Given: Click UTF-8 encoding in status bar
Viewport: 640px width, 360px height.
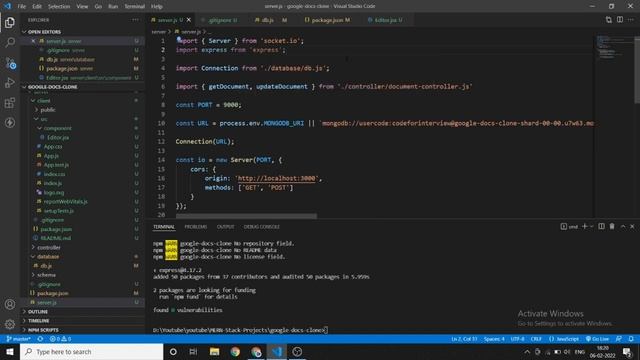Looking at the screenshot, I should (x=517, y=339).
